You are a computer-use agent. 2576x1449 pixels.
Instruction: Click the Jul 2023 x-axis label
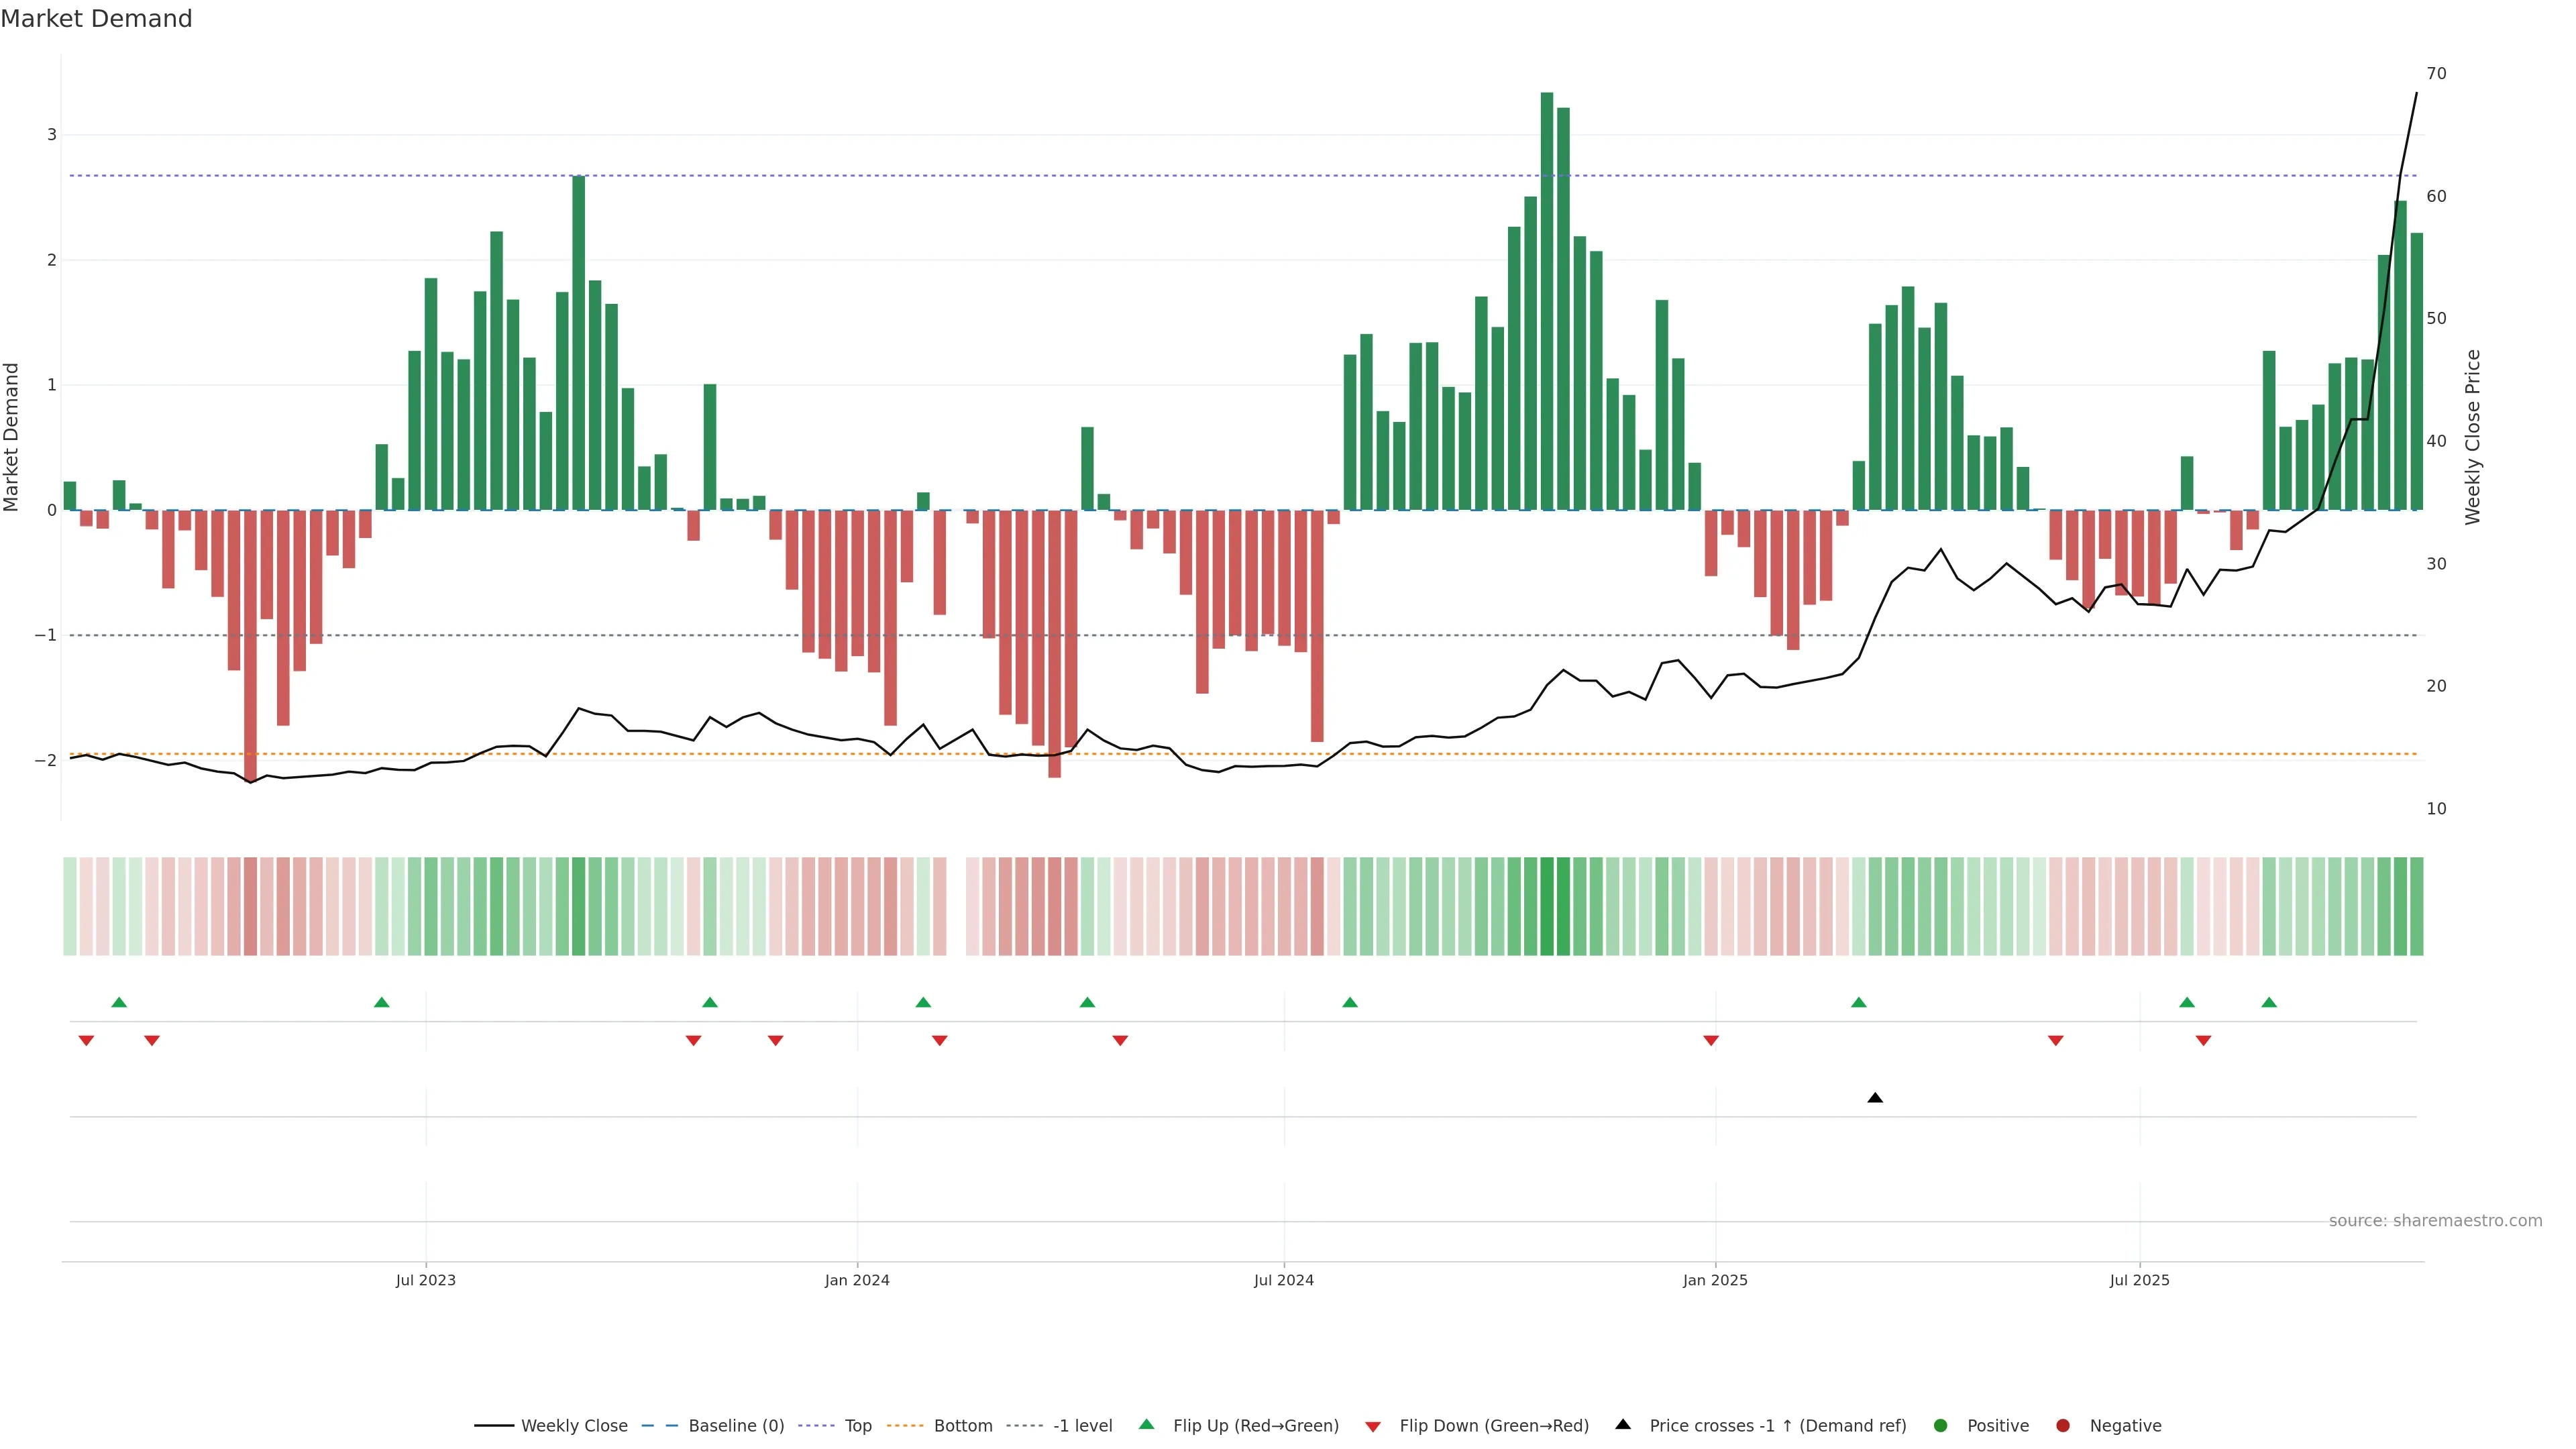click(425, 1280)
